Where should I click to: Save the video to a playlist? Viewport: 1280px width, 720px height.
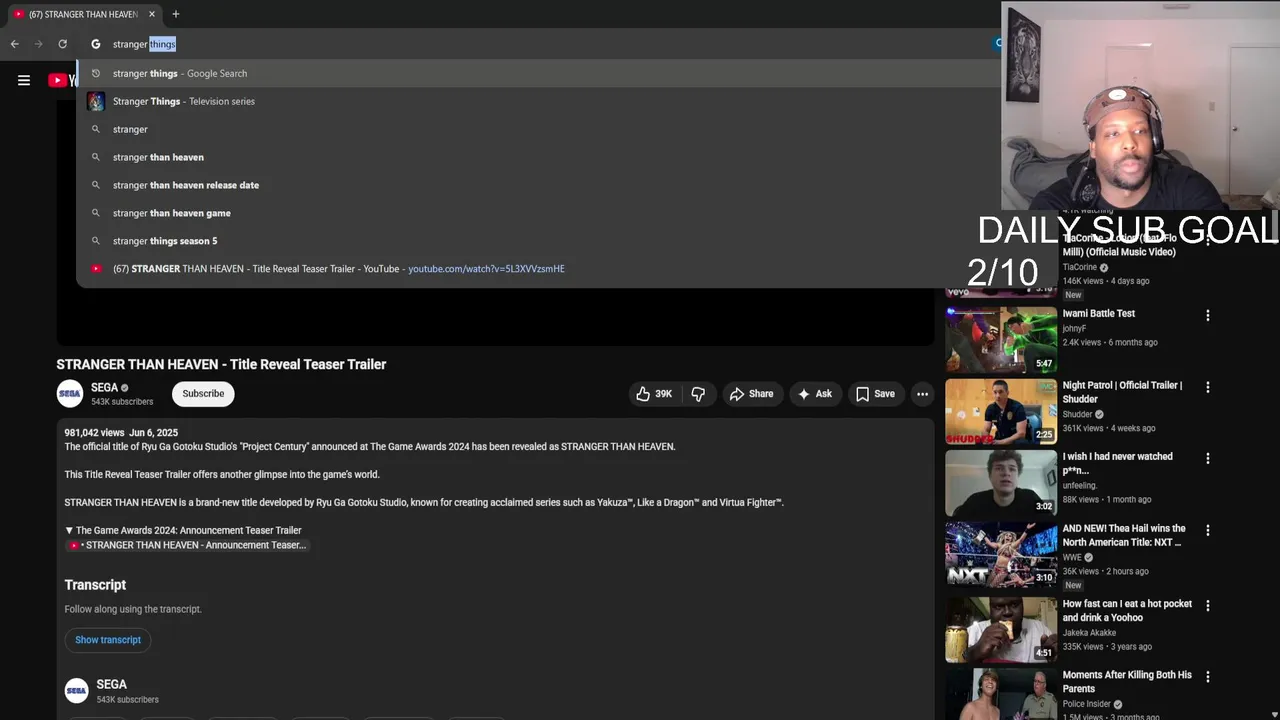(x=875, y=394)
